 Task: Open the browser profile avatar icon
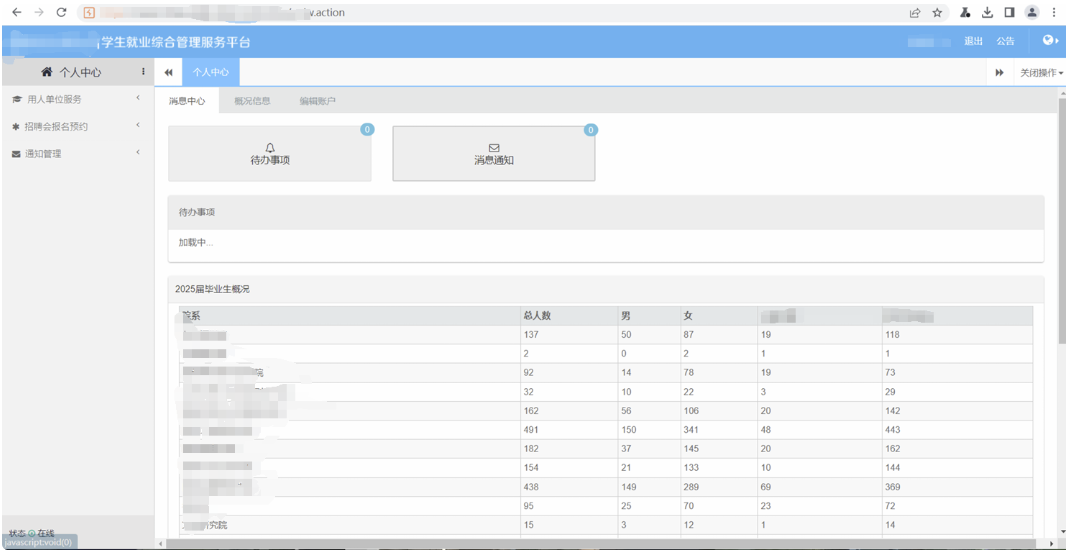tap(1032, 12)
